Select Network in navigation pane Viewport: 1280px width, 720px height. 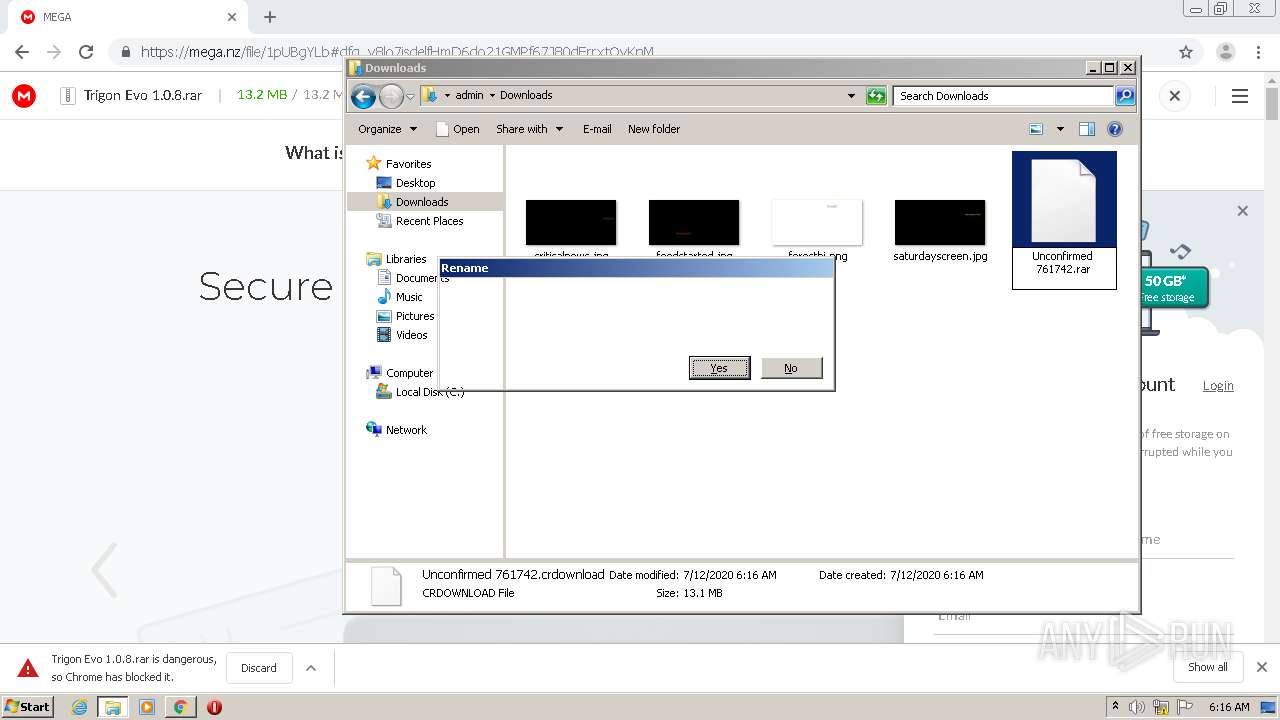pos(397,430)
